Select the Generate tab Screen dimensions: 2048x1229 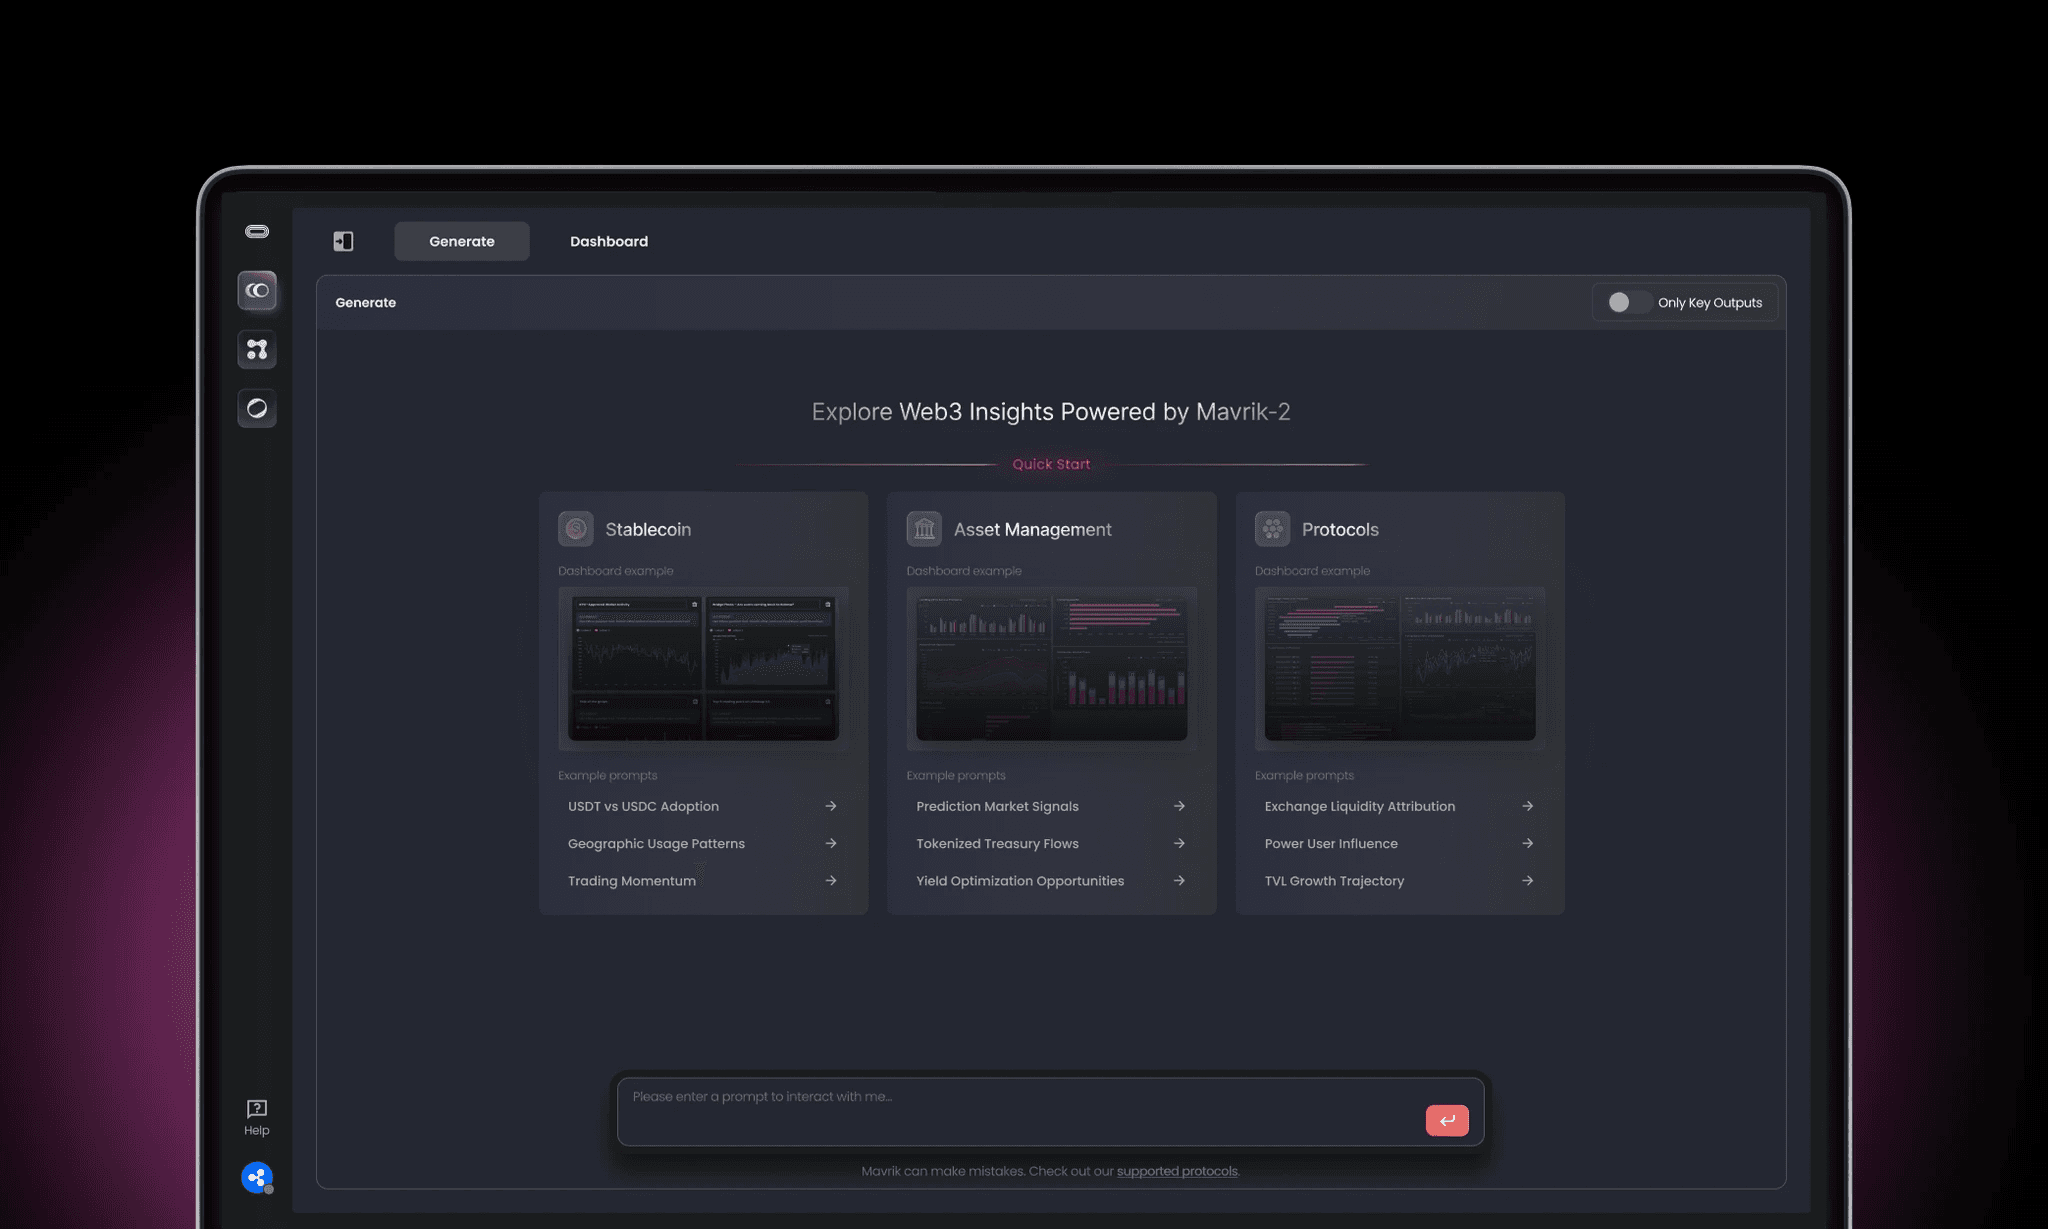coord(462,241)
